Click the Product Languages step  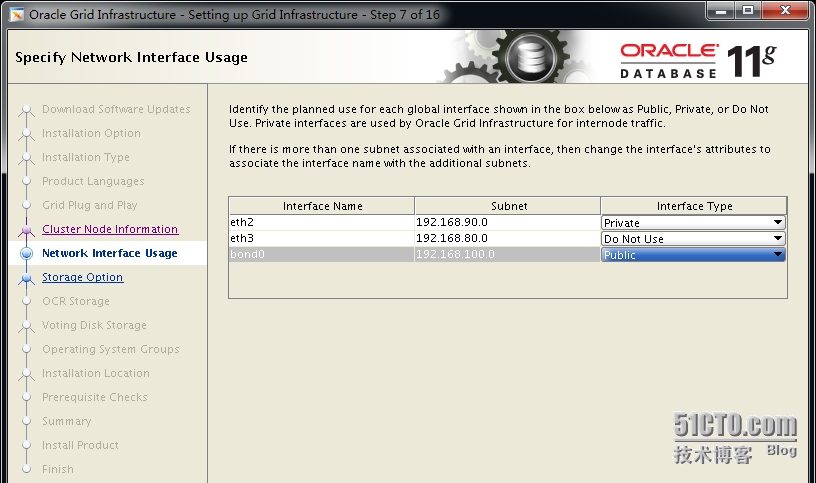[93, 181]
